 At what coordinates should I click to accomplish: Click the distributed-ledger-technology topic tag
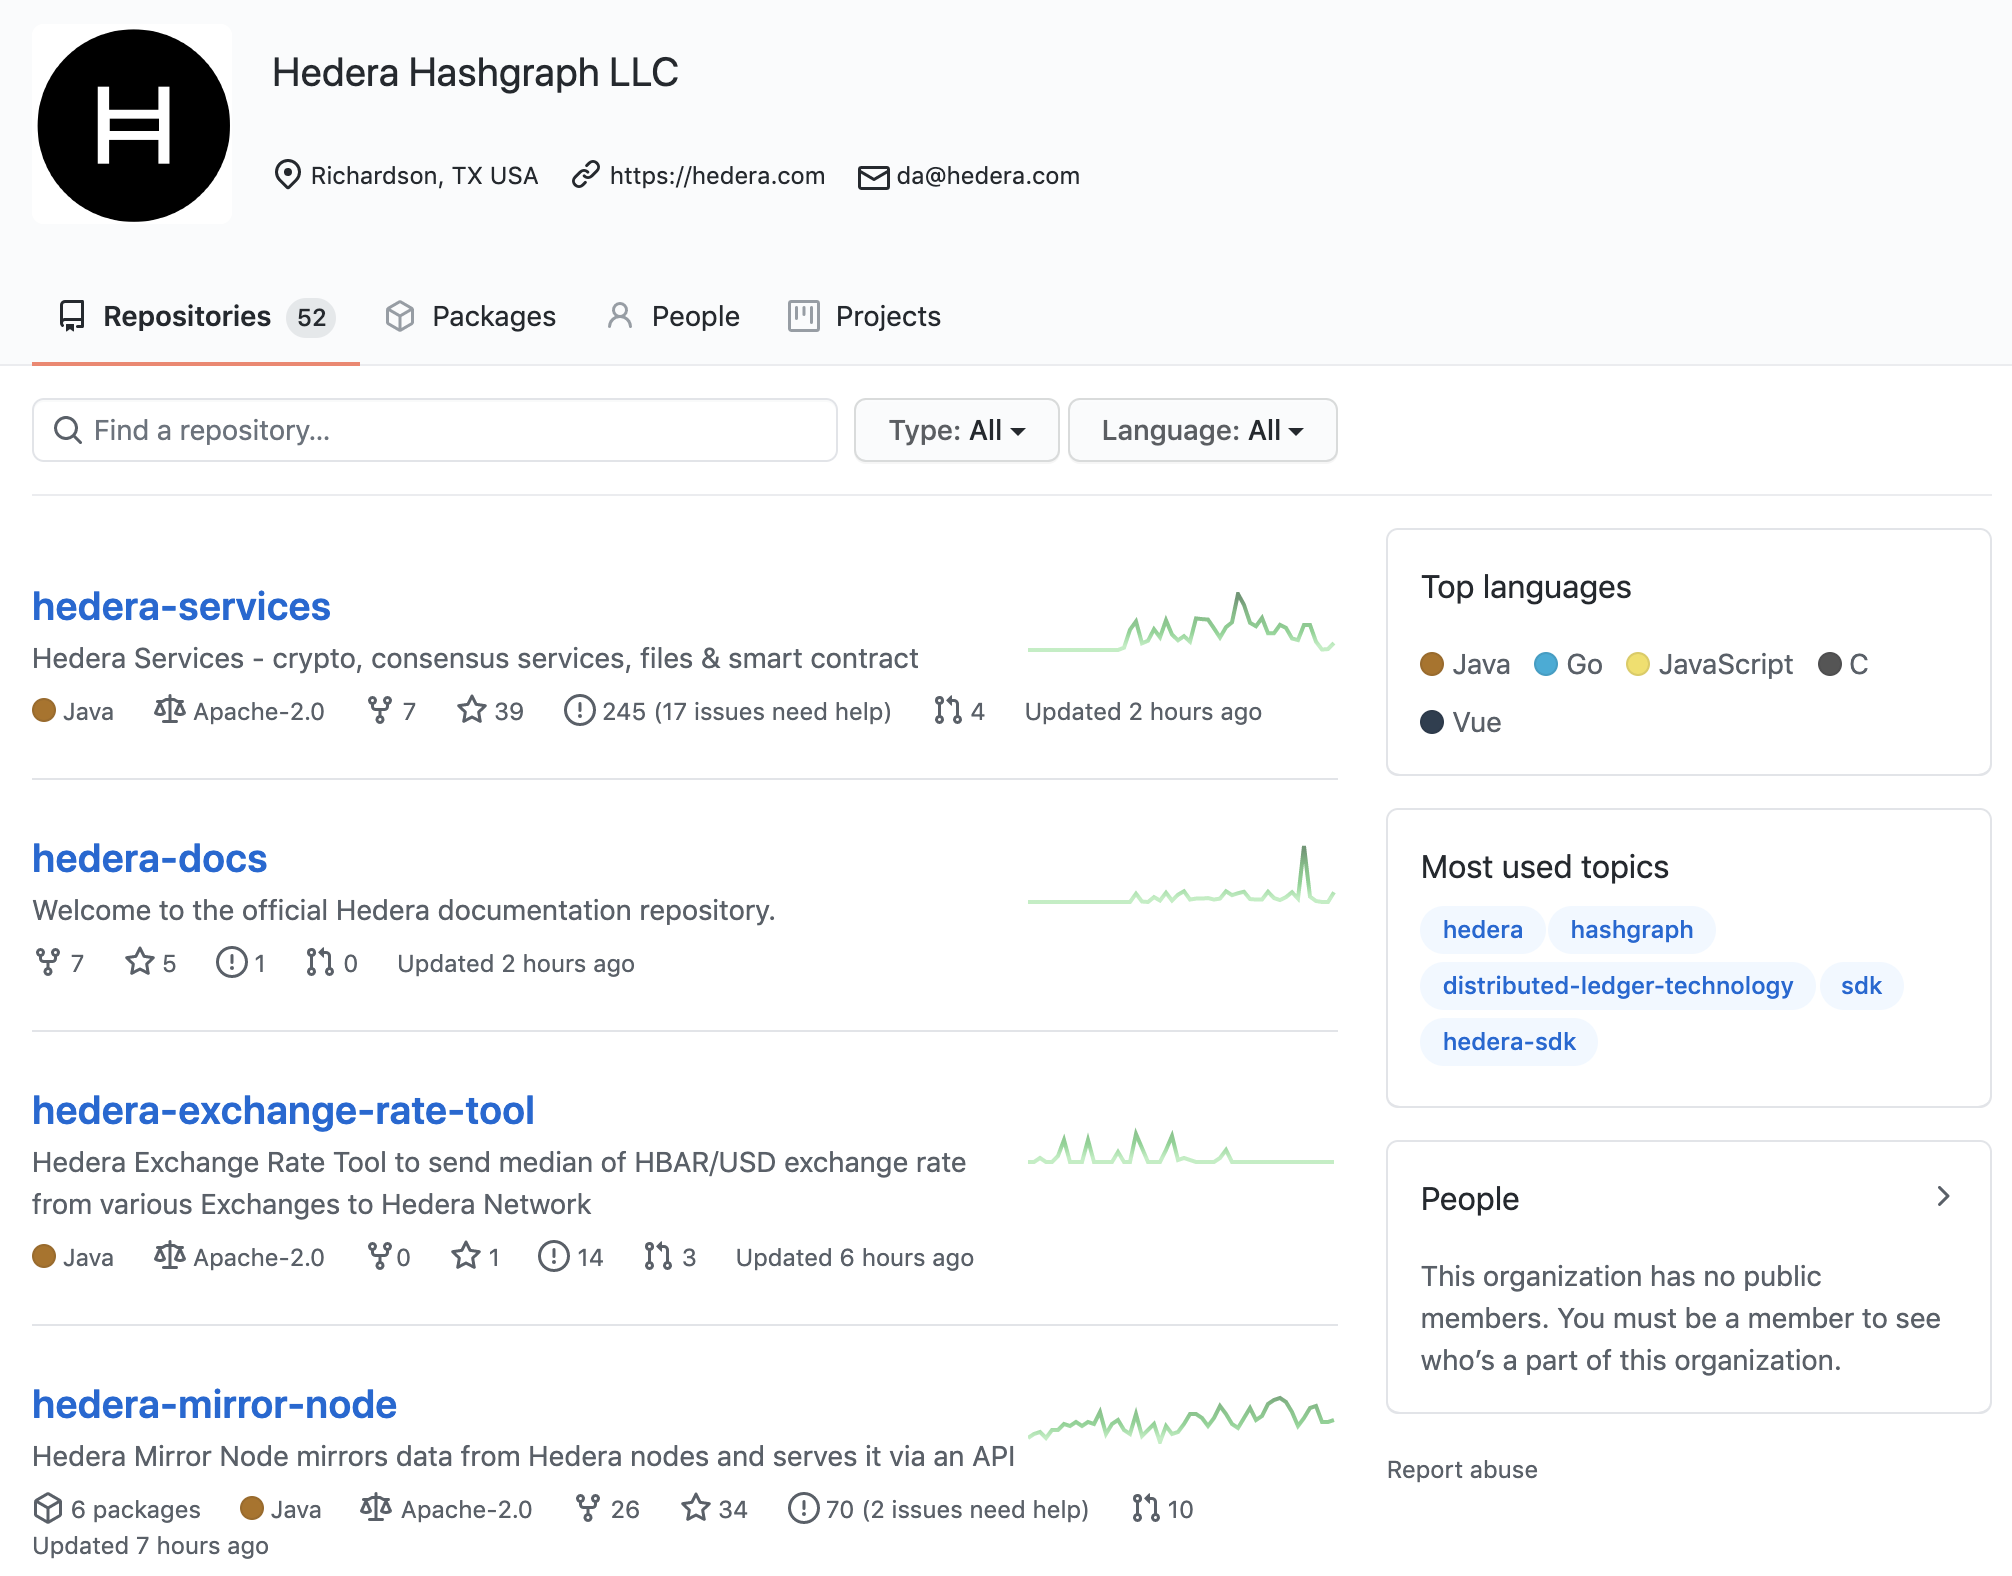(1617, 986)
